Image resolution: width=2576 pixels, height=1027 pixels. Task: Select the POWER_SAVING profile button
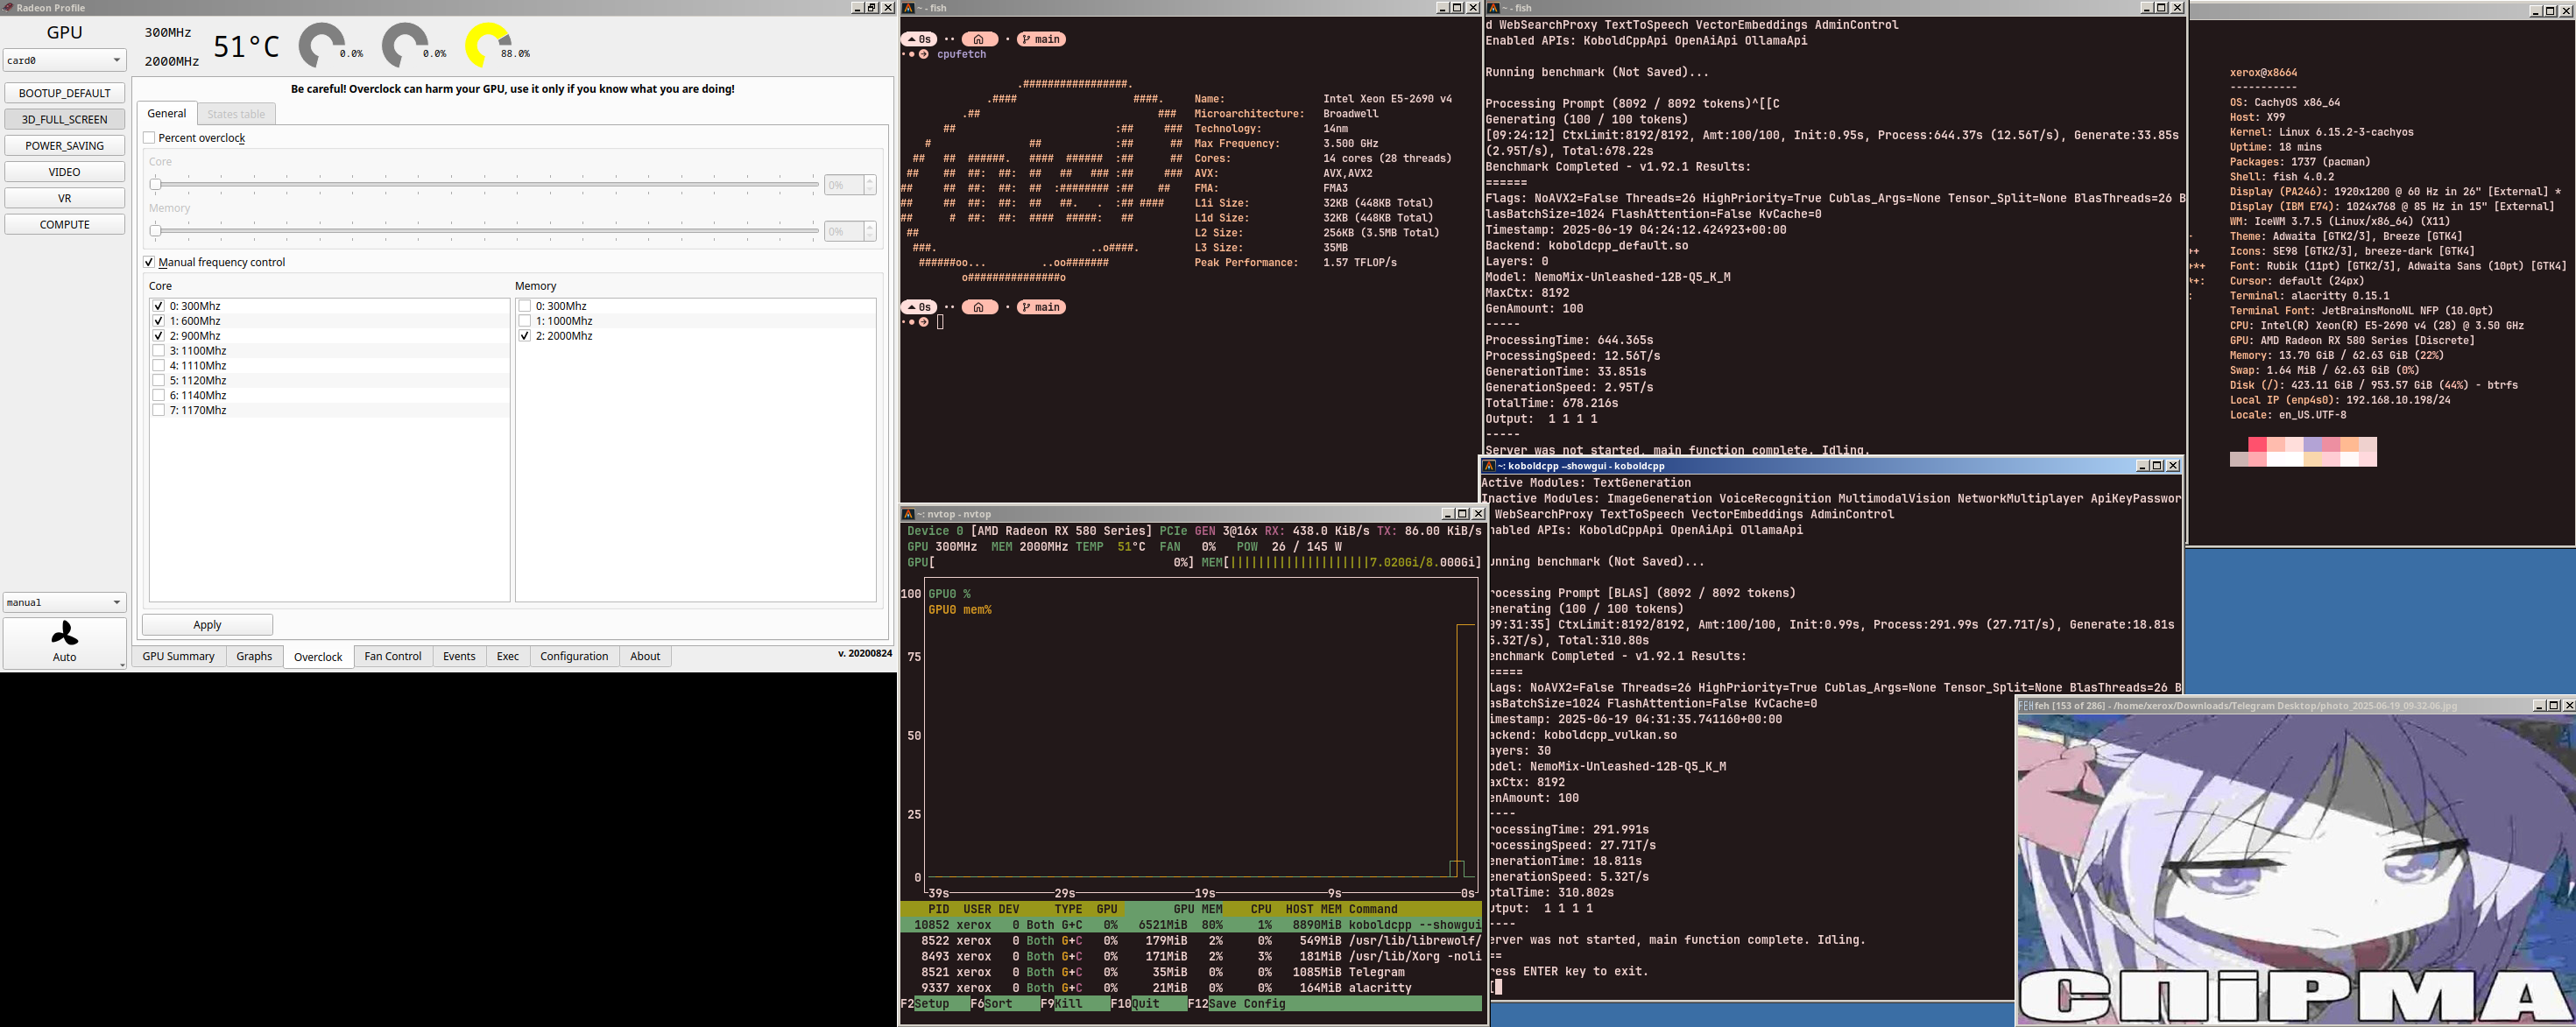(x=64, y=146)
